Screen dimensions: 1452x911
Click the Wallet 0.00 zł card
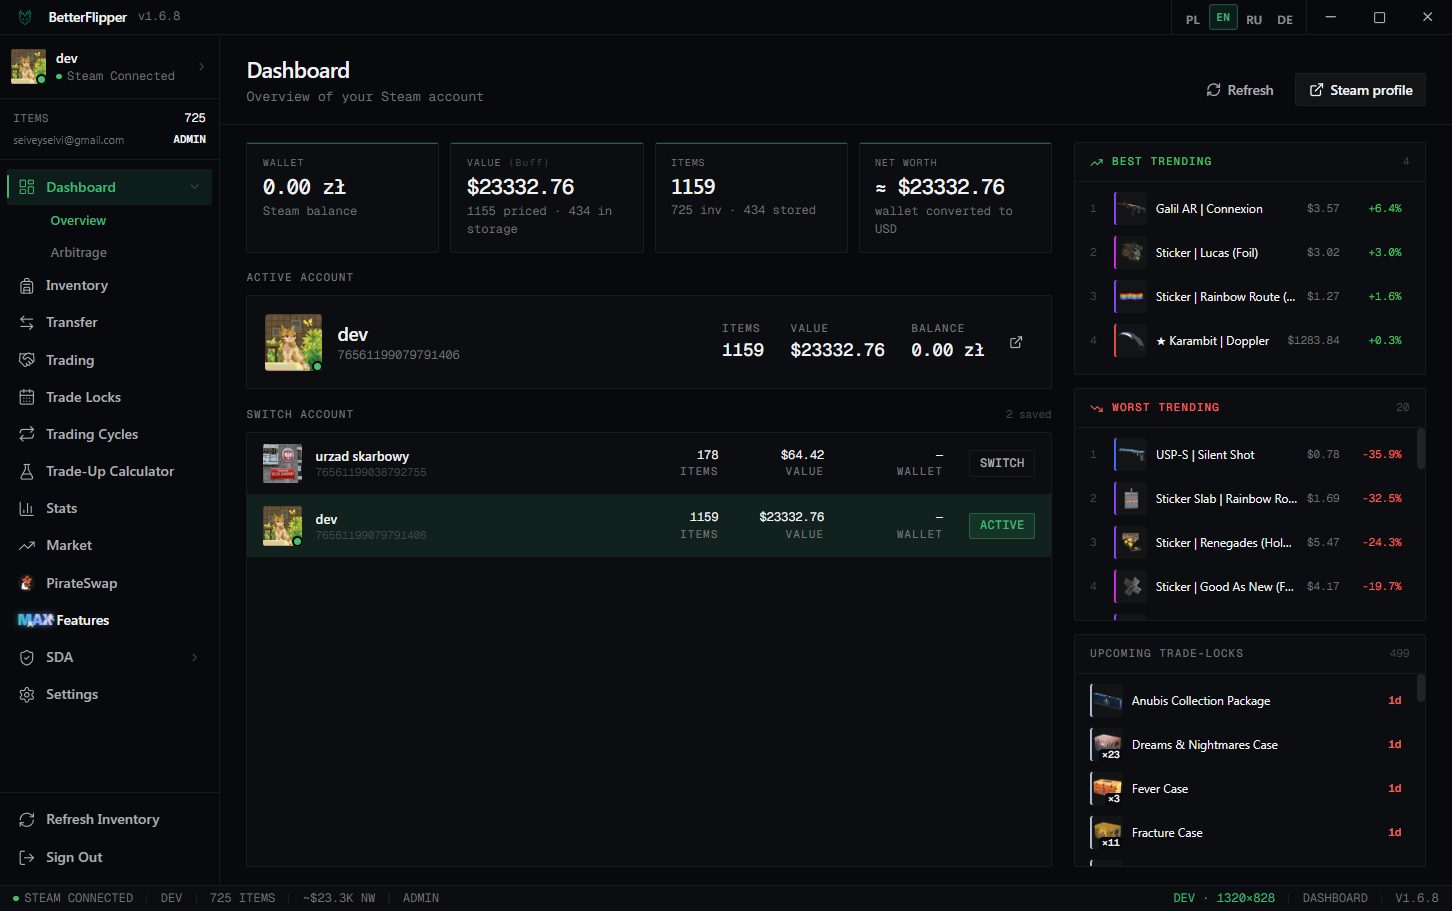[x=342, y=197]
